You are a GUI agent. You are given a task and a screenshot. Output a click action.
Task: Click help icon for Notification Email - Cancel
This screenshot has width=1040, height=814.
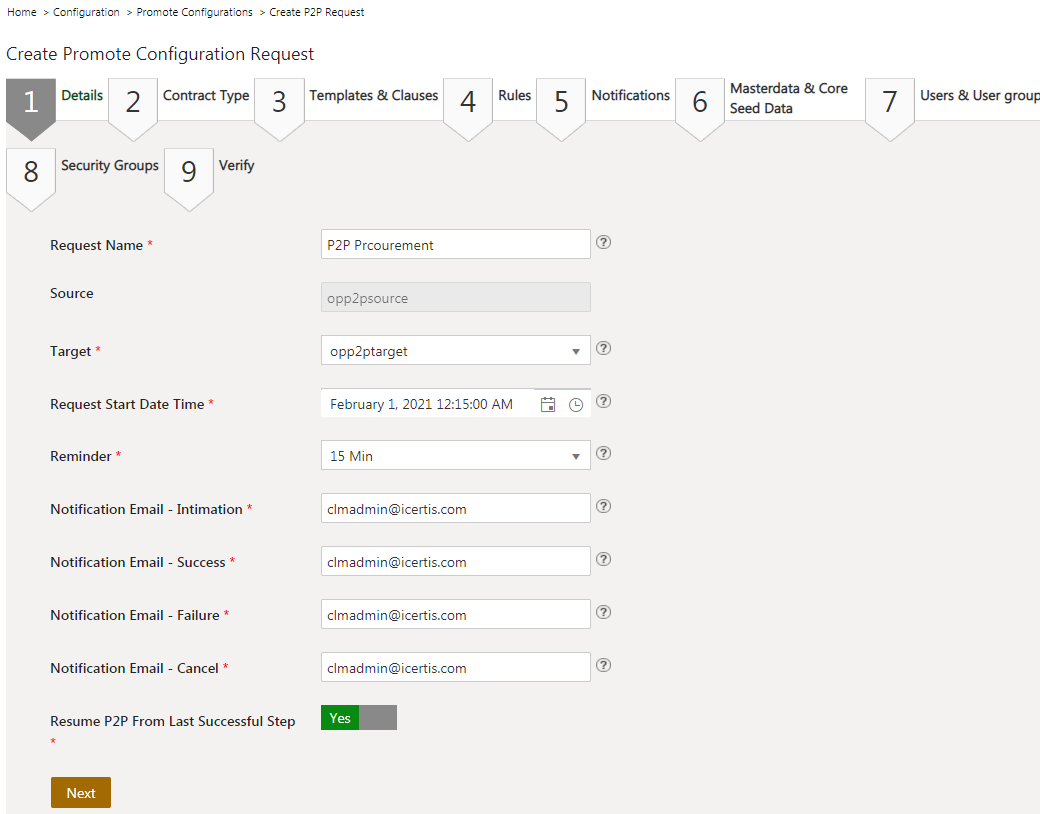pyautogui.click(x=603, y=666)
